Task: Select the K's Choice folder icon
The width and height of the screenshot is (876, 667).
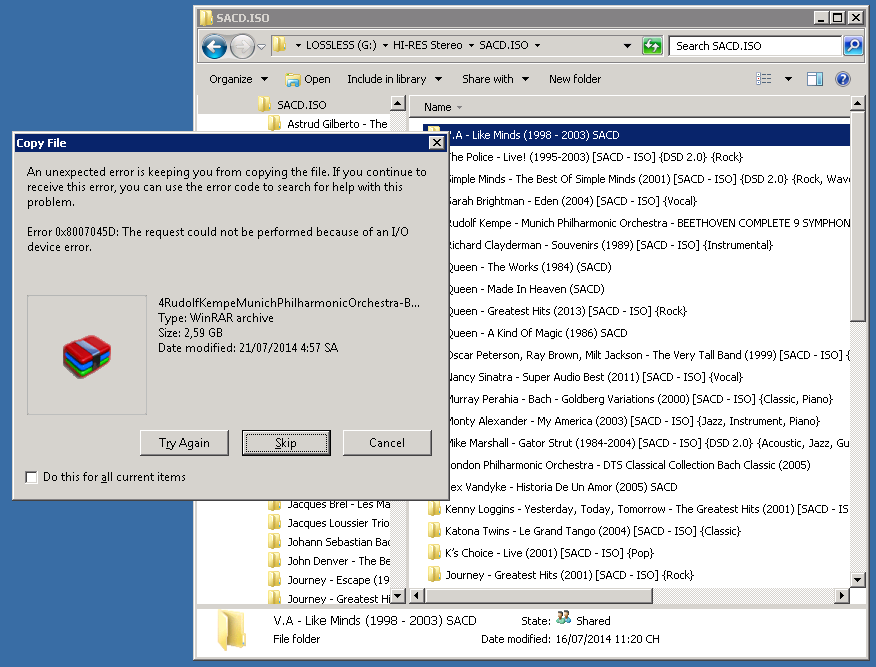Action: (x=434, y=552)
